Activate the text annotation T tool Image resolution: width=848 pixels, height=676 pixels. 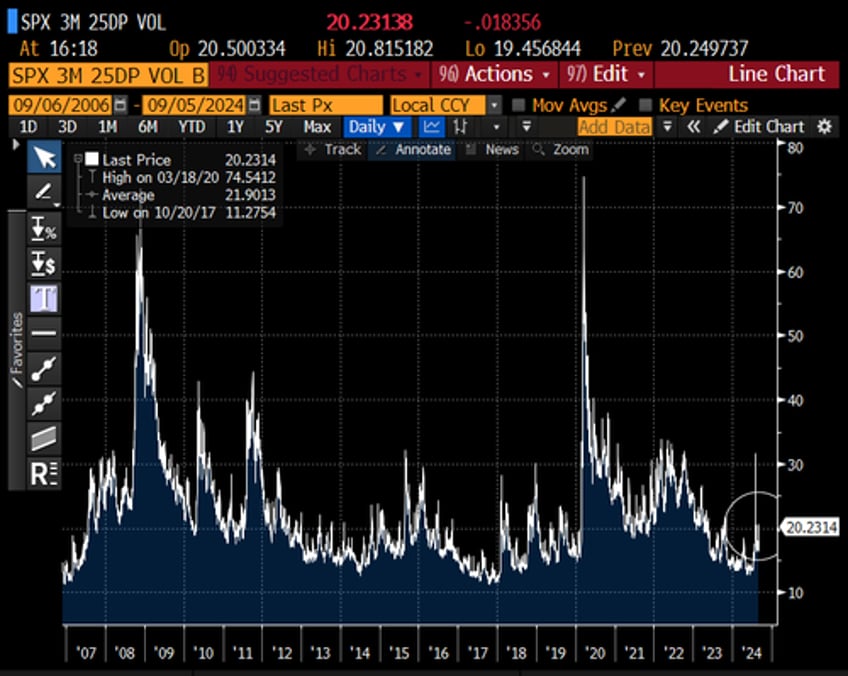[44, 299]
